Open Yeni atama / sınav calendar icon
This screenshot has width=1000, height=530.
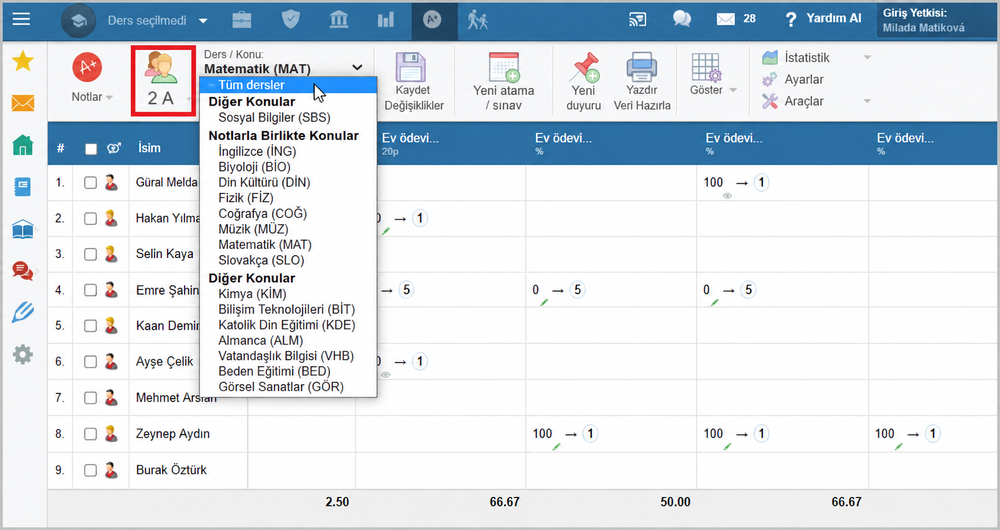coord(504,67)
